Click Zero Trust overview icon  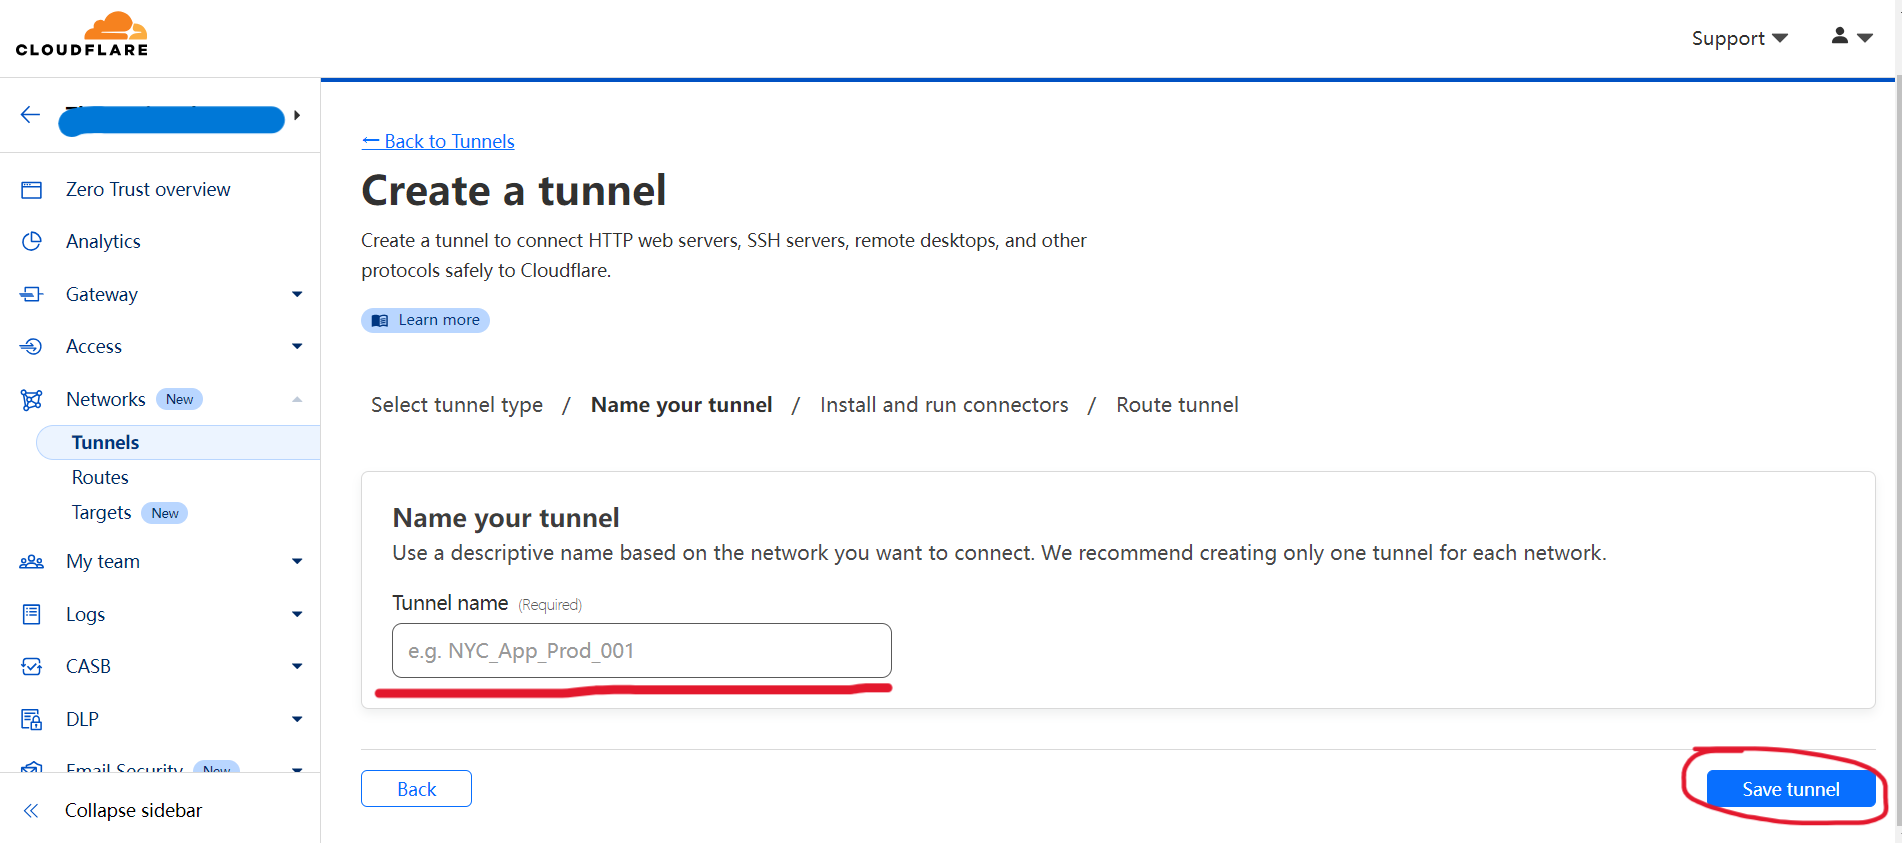[x=32, y=190]
